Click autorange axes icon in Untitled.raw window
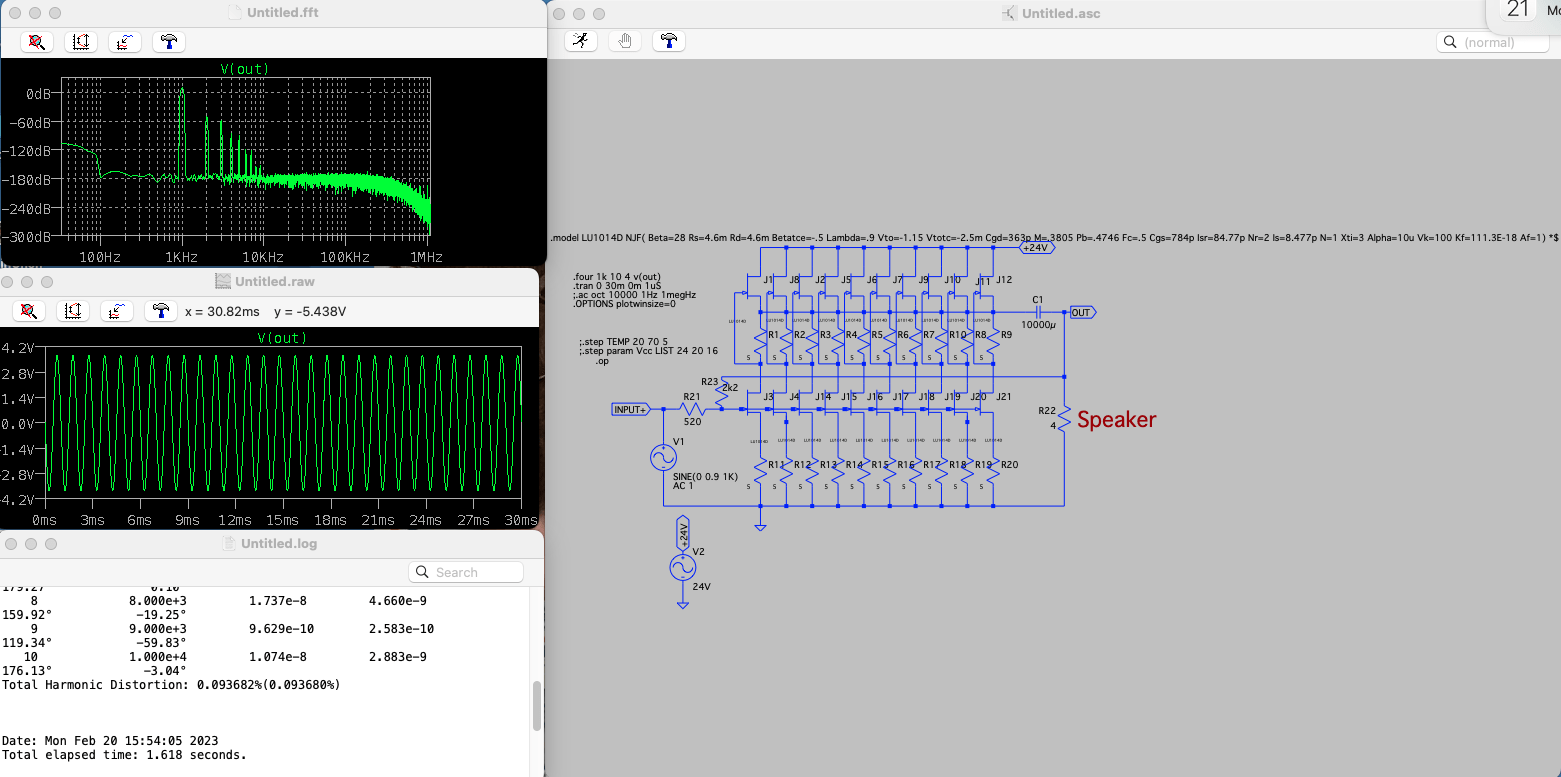Viewport: 1561px width, 777px height. tap(73, 311)
